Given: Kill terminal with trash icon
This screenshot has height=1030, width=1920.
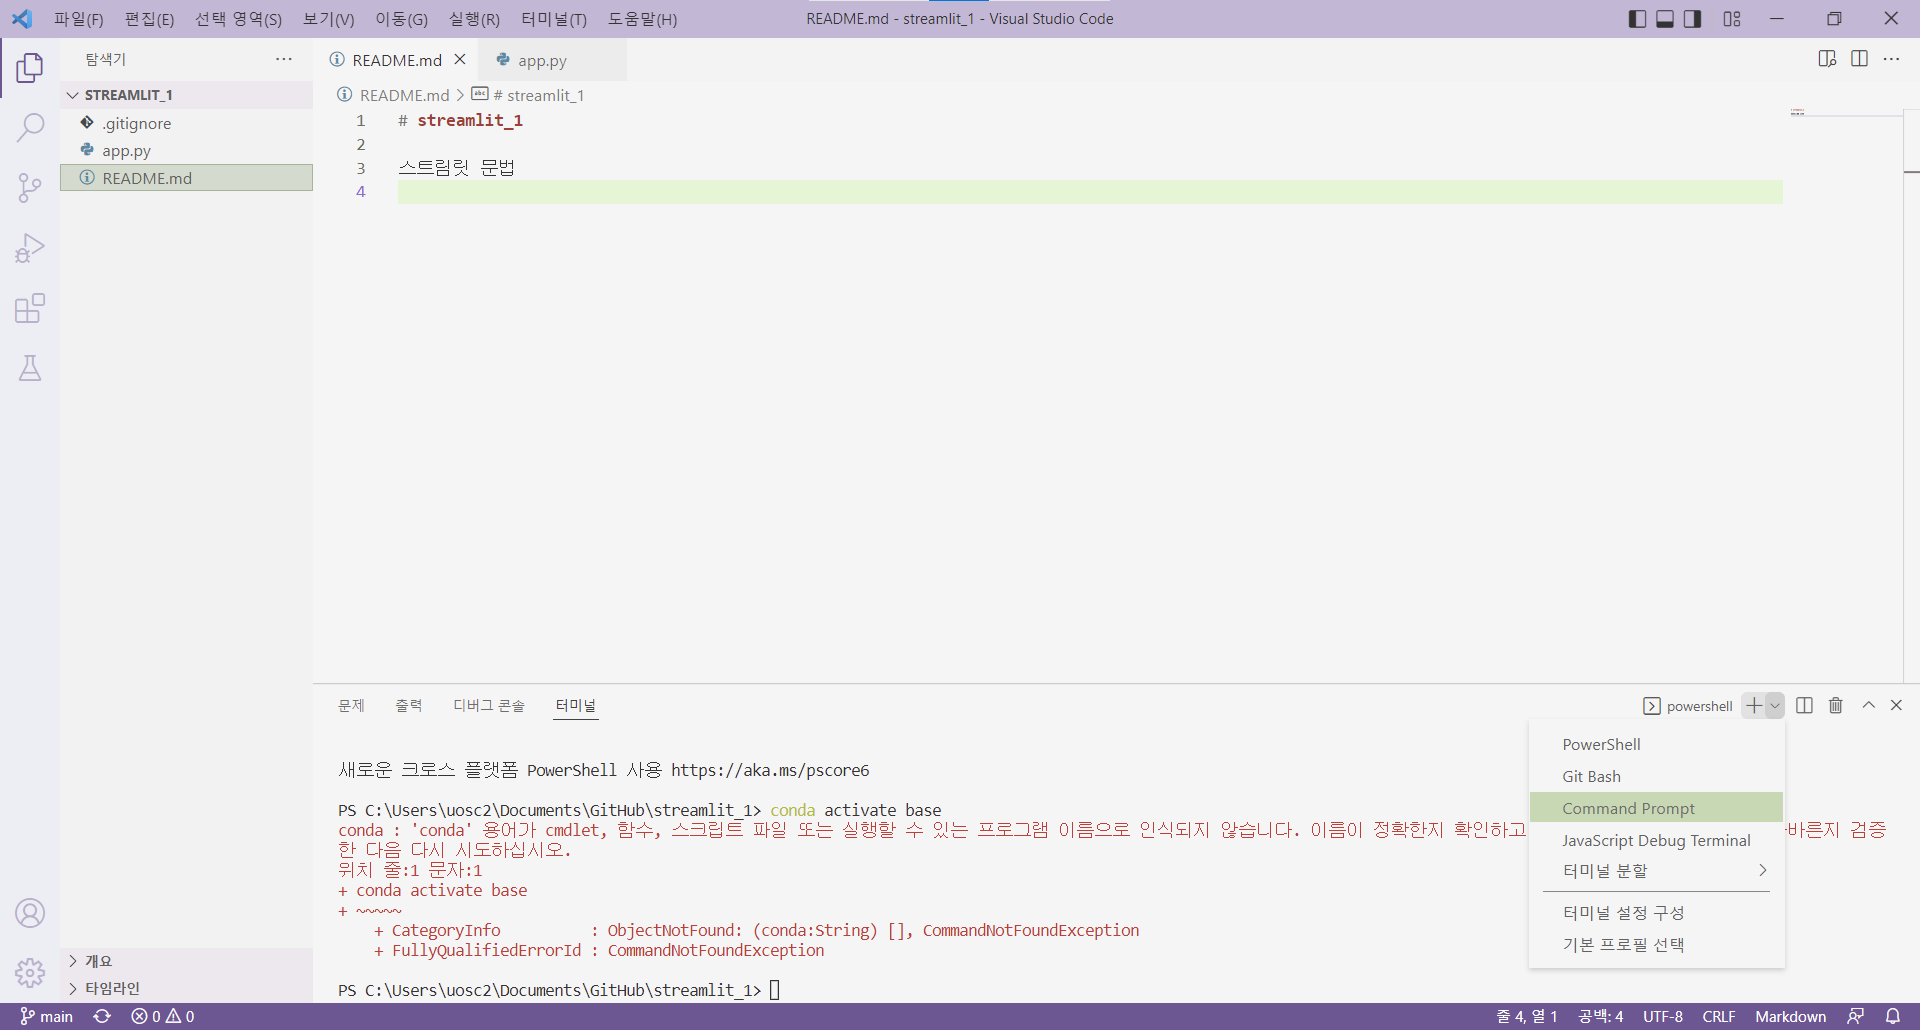Looking at the screenshot, I should point(1836,706).
